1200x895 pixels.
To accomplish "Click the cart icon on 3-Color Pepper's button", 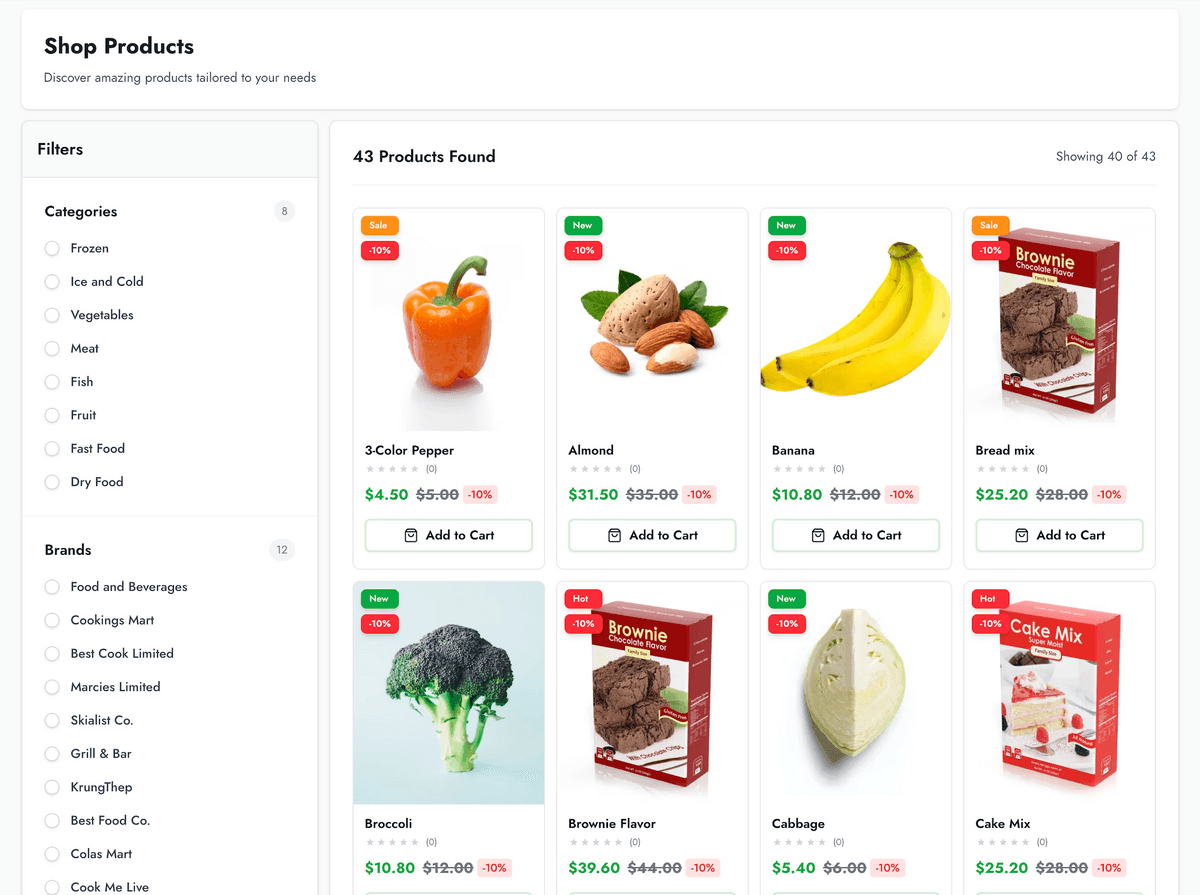I will 411,536.
